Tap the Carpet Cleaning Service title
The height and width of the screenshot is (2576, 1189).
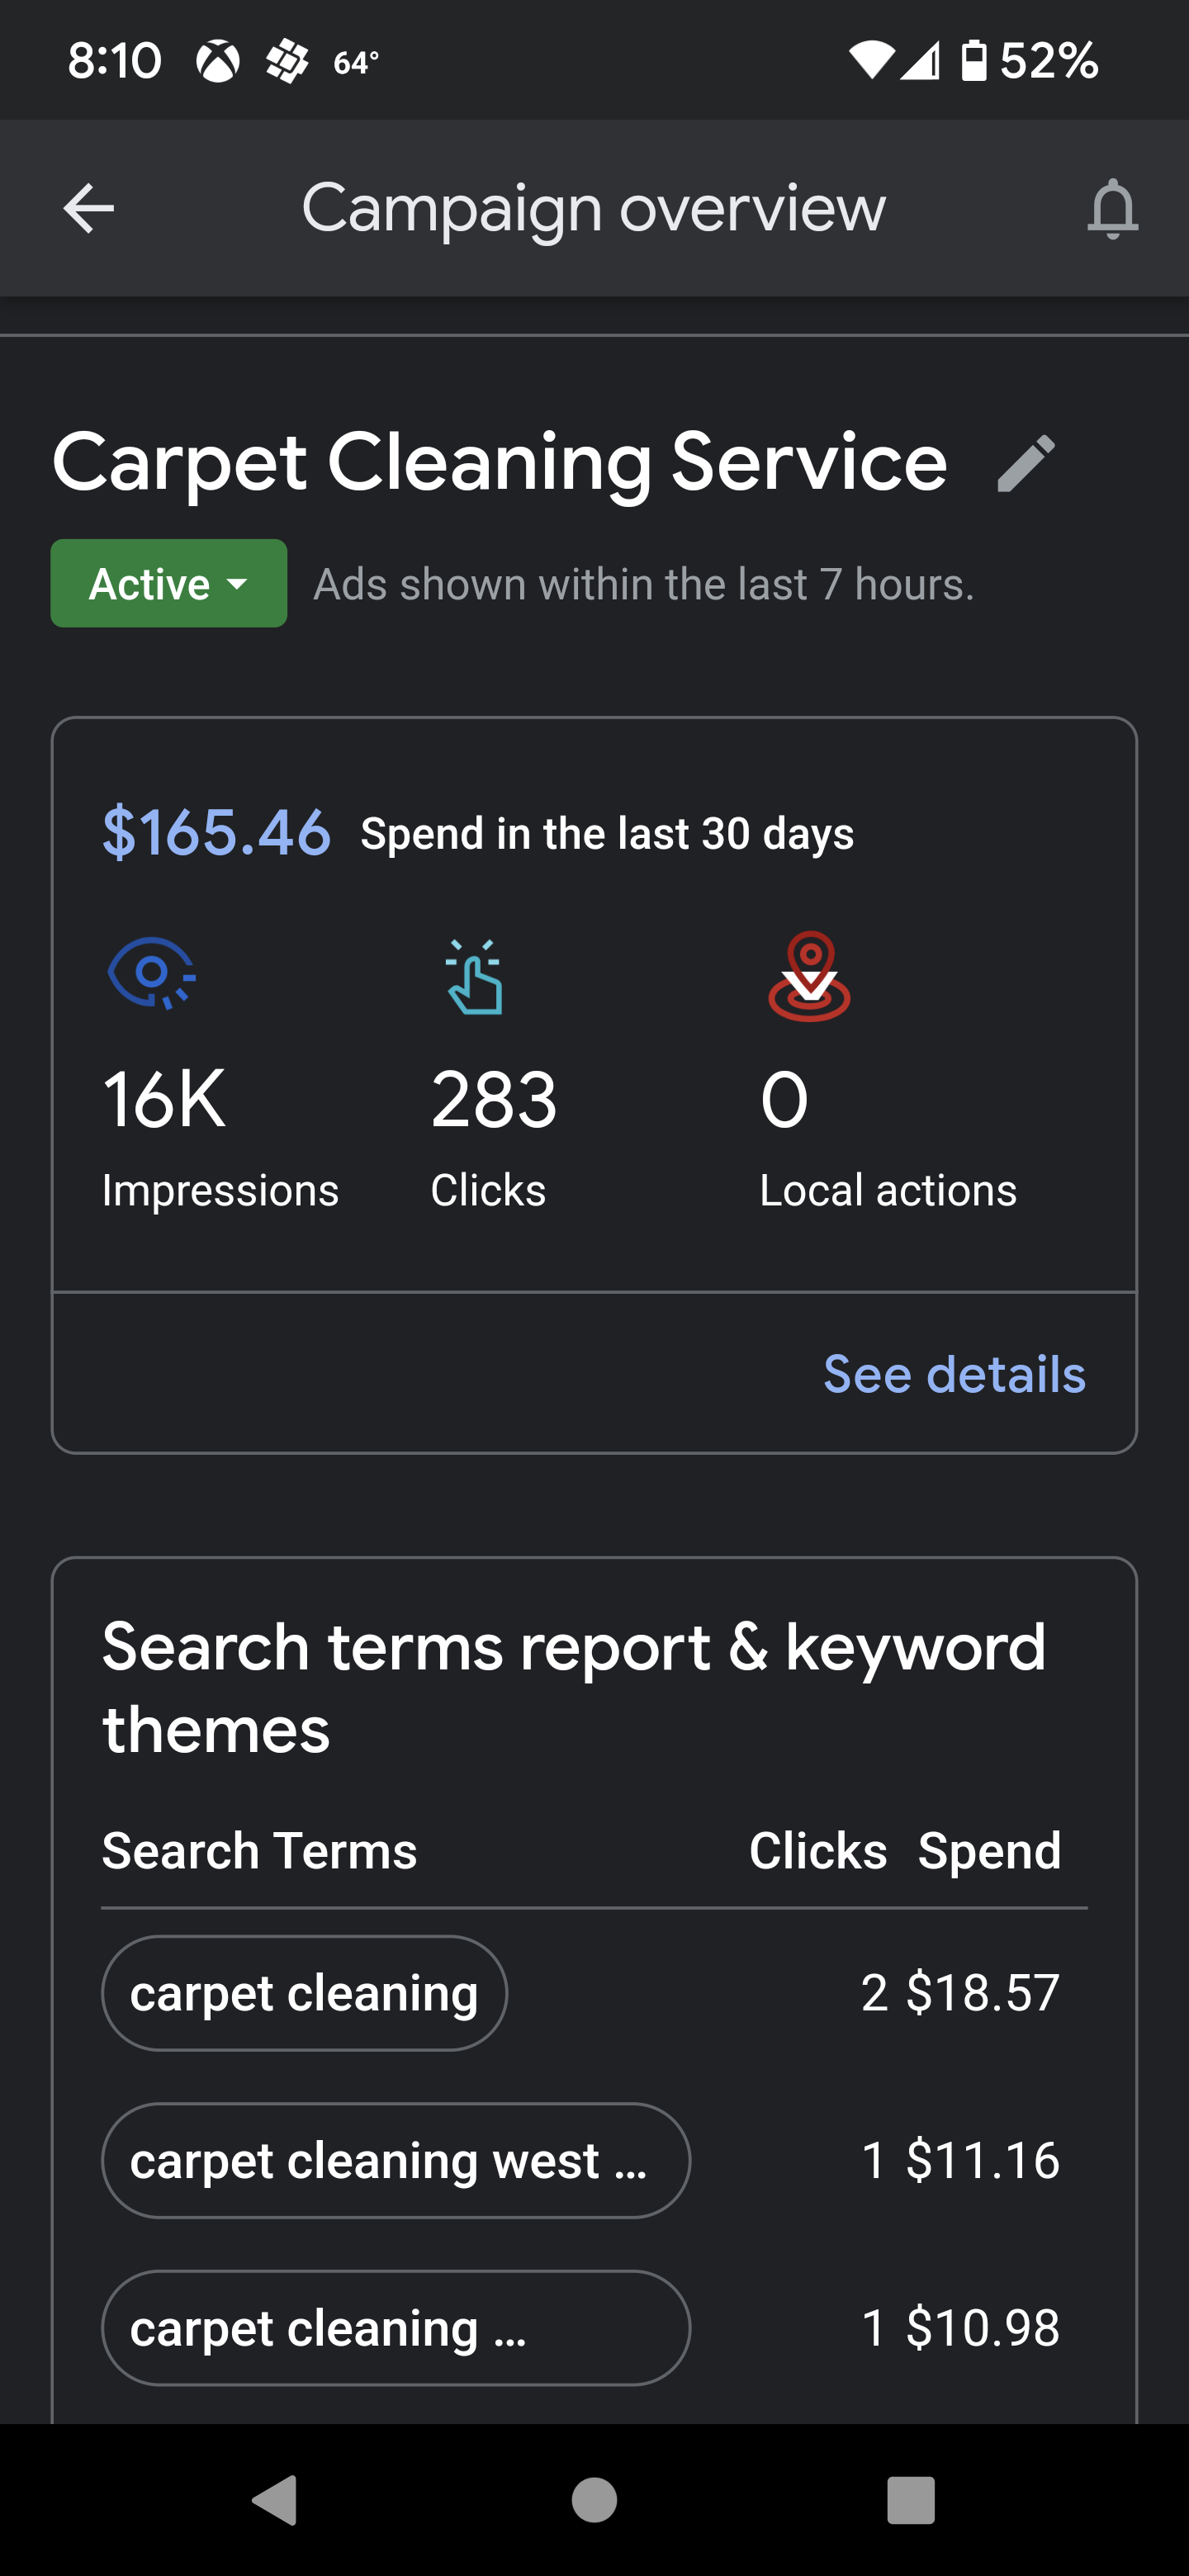coord(499,462)
